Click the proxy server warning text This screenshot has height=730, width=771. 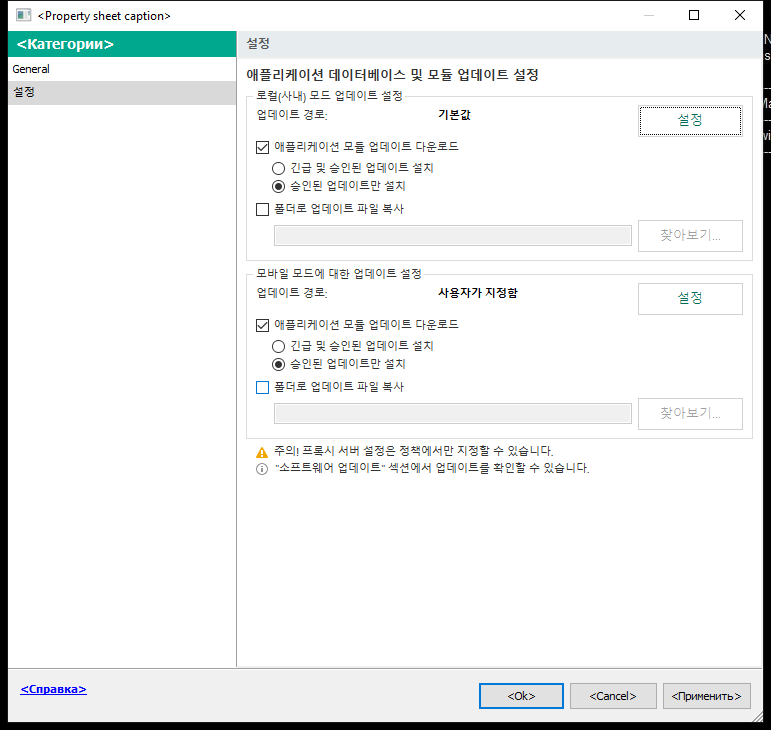tap(414, 451)
